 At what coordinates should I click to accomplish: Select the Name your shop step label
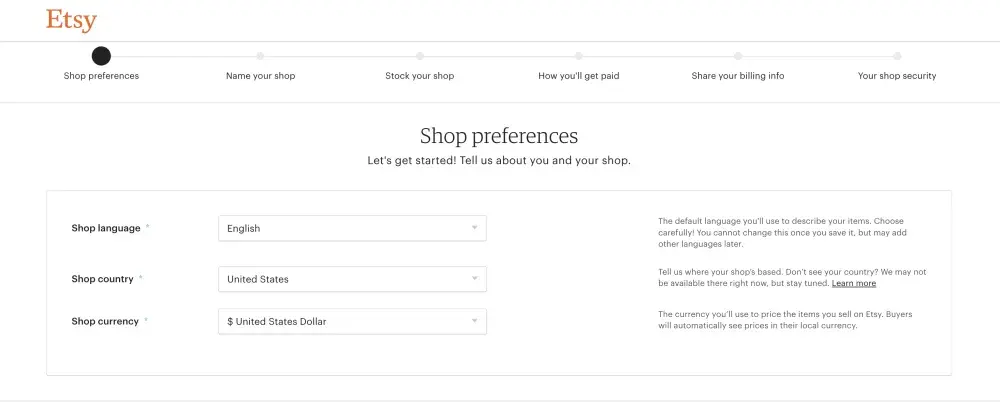tap(260, 76)
